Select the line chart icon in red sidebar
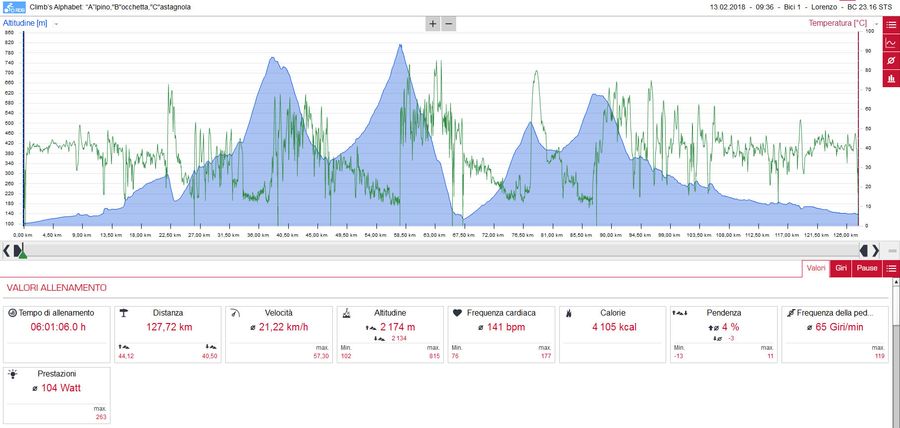The height and width of the screenshot is (428, 900). pyautogui.click(x=891, y=42)
